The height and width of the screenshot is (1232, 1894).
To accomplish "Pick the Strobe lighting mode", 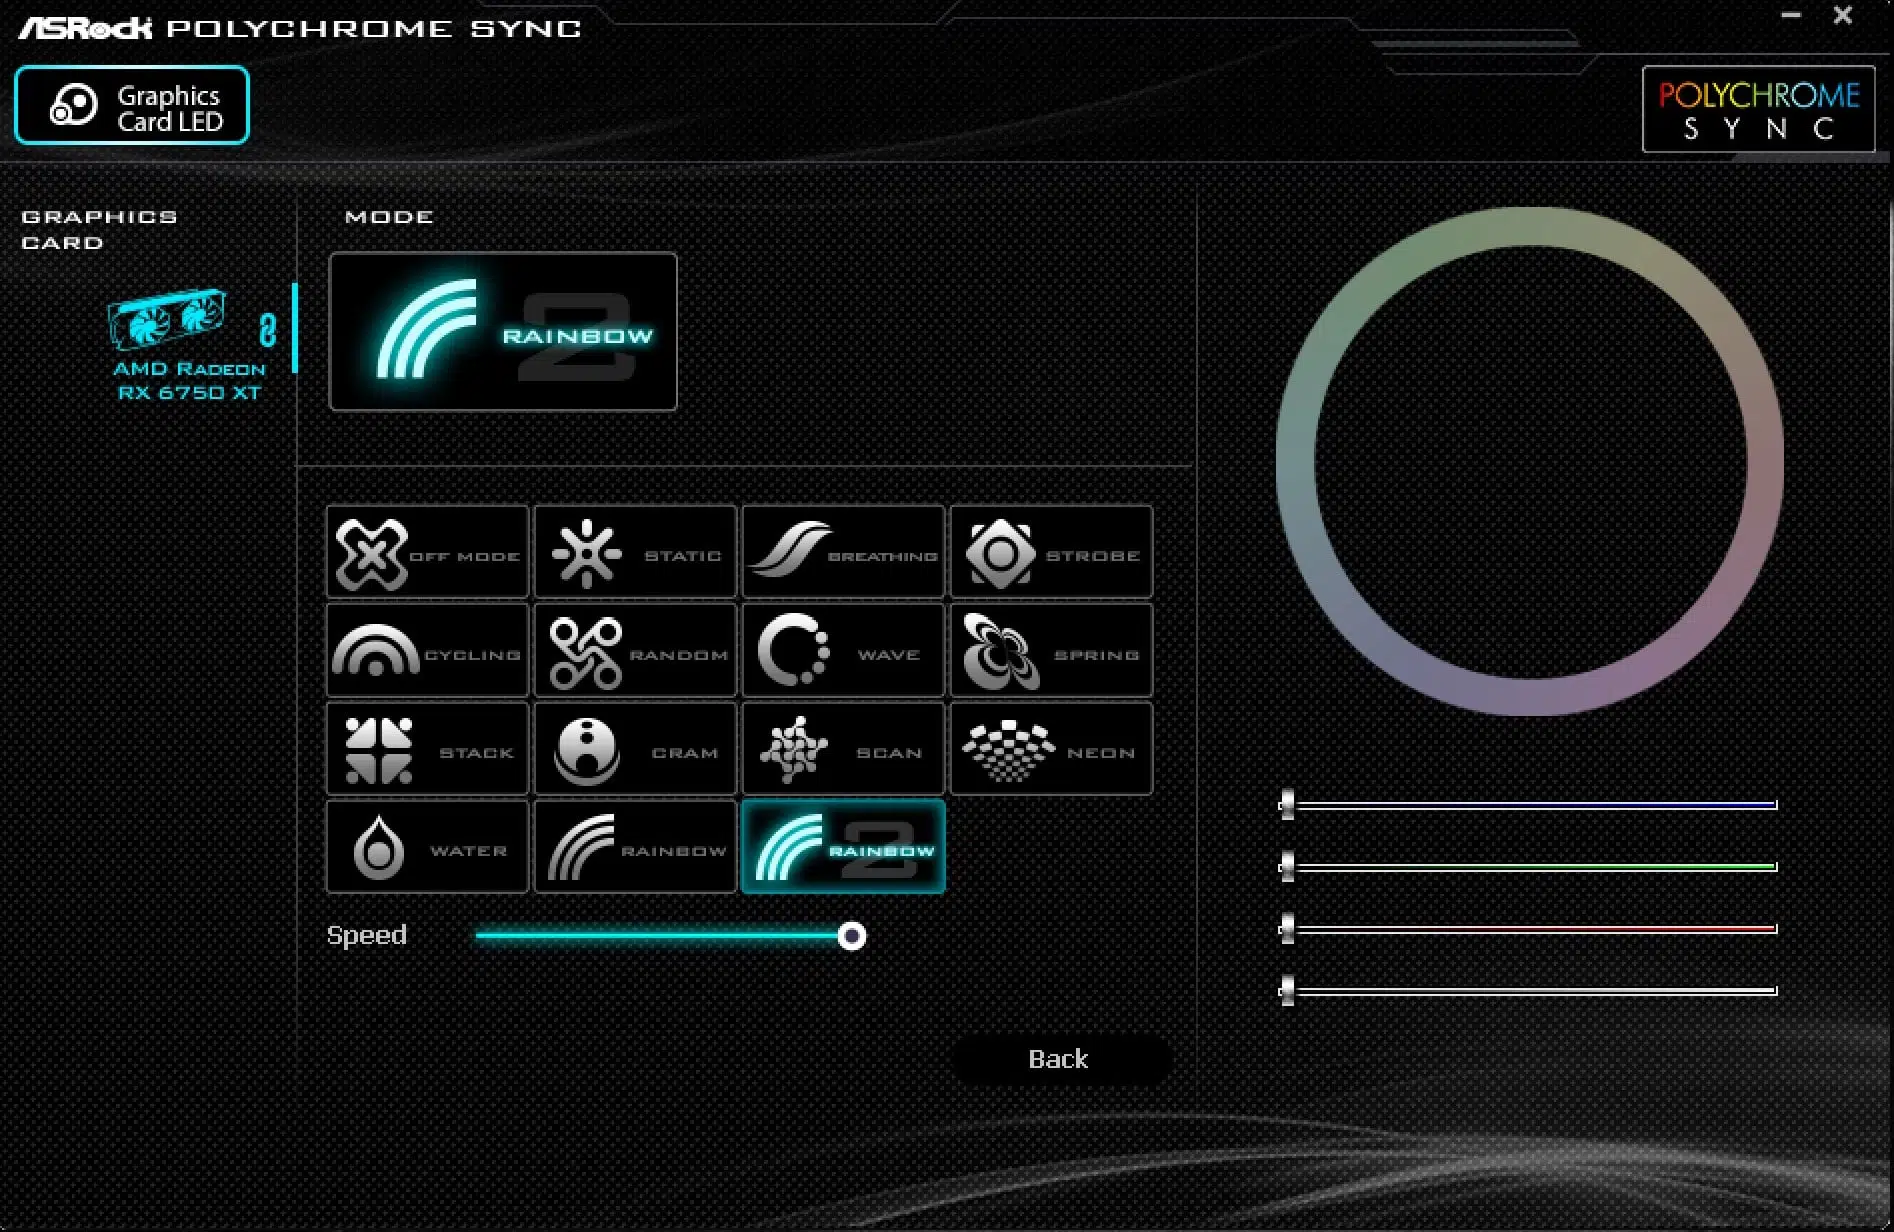I will 1051,552.
